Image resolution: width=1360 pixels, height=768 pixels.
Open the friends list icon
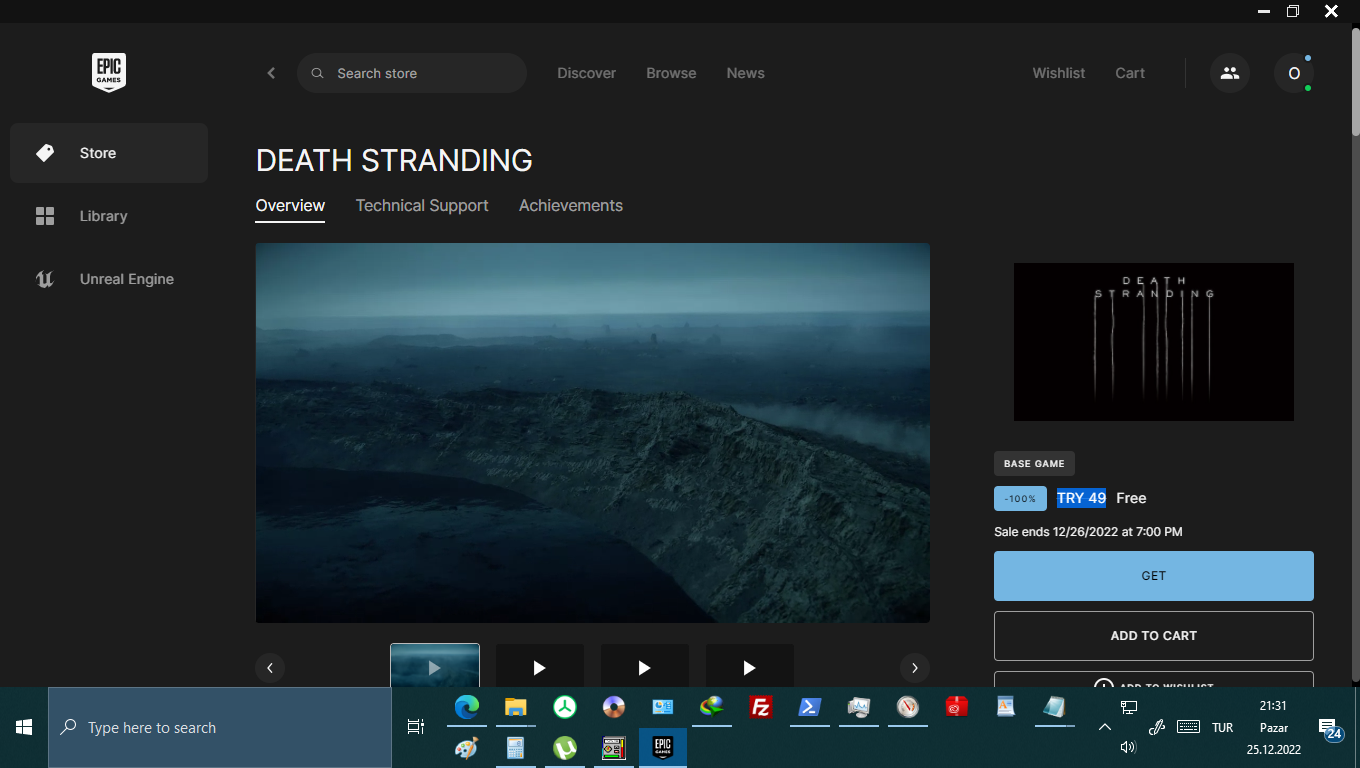[x=1230, y=73]
